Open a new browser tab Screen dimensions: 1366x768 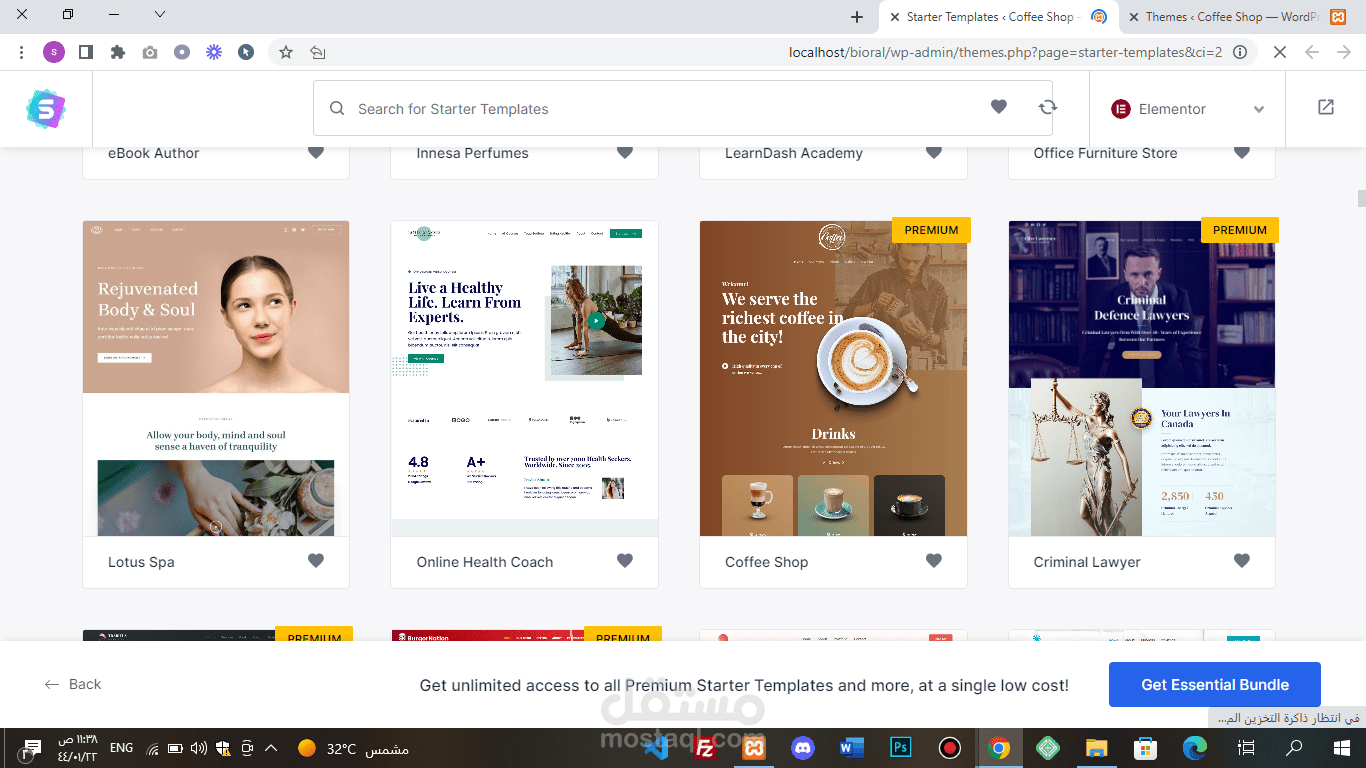857,17
